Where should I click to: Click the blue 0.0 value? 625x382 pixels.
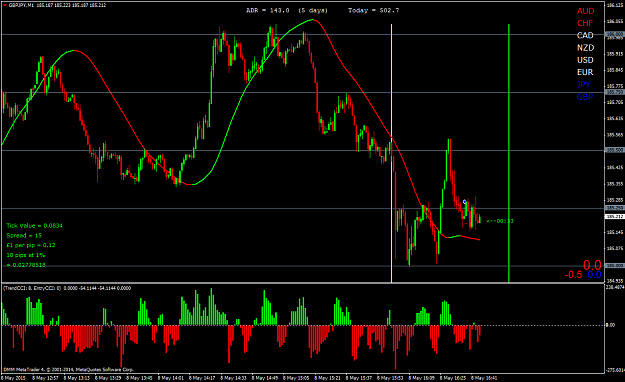point(594,275)
